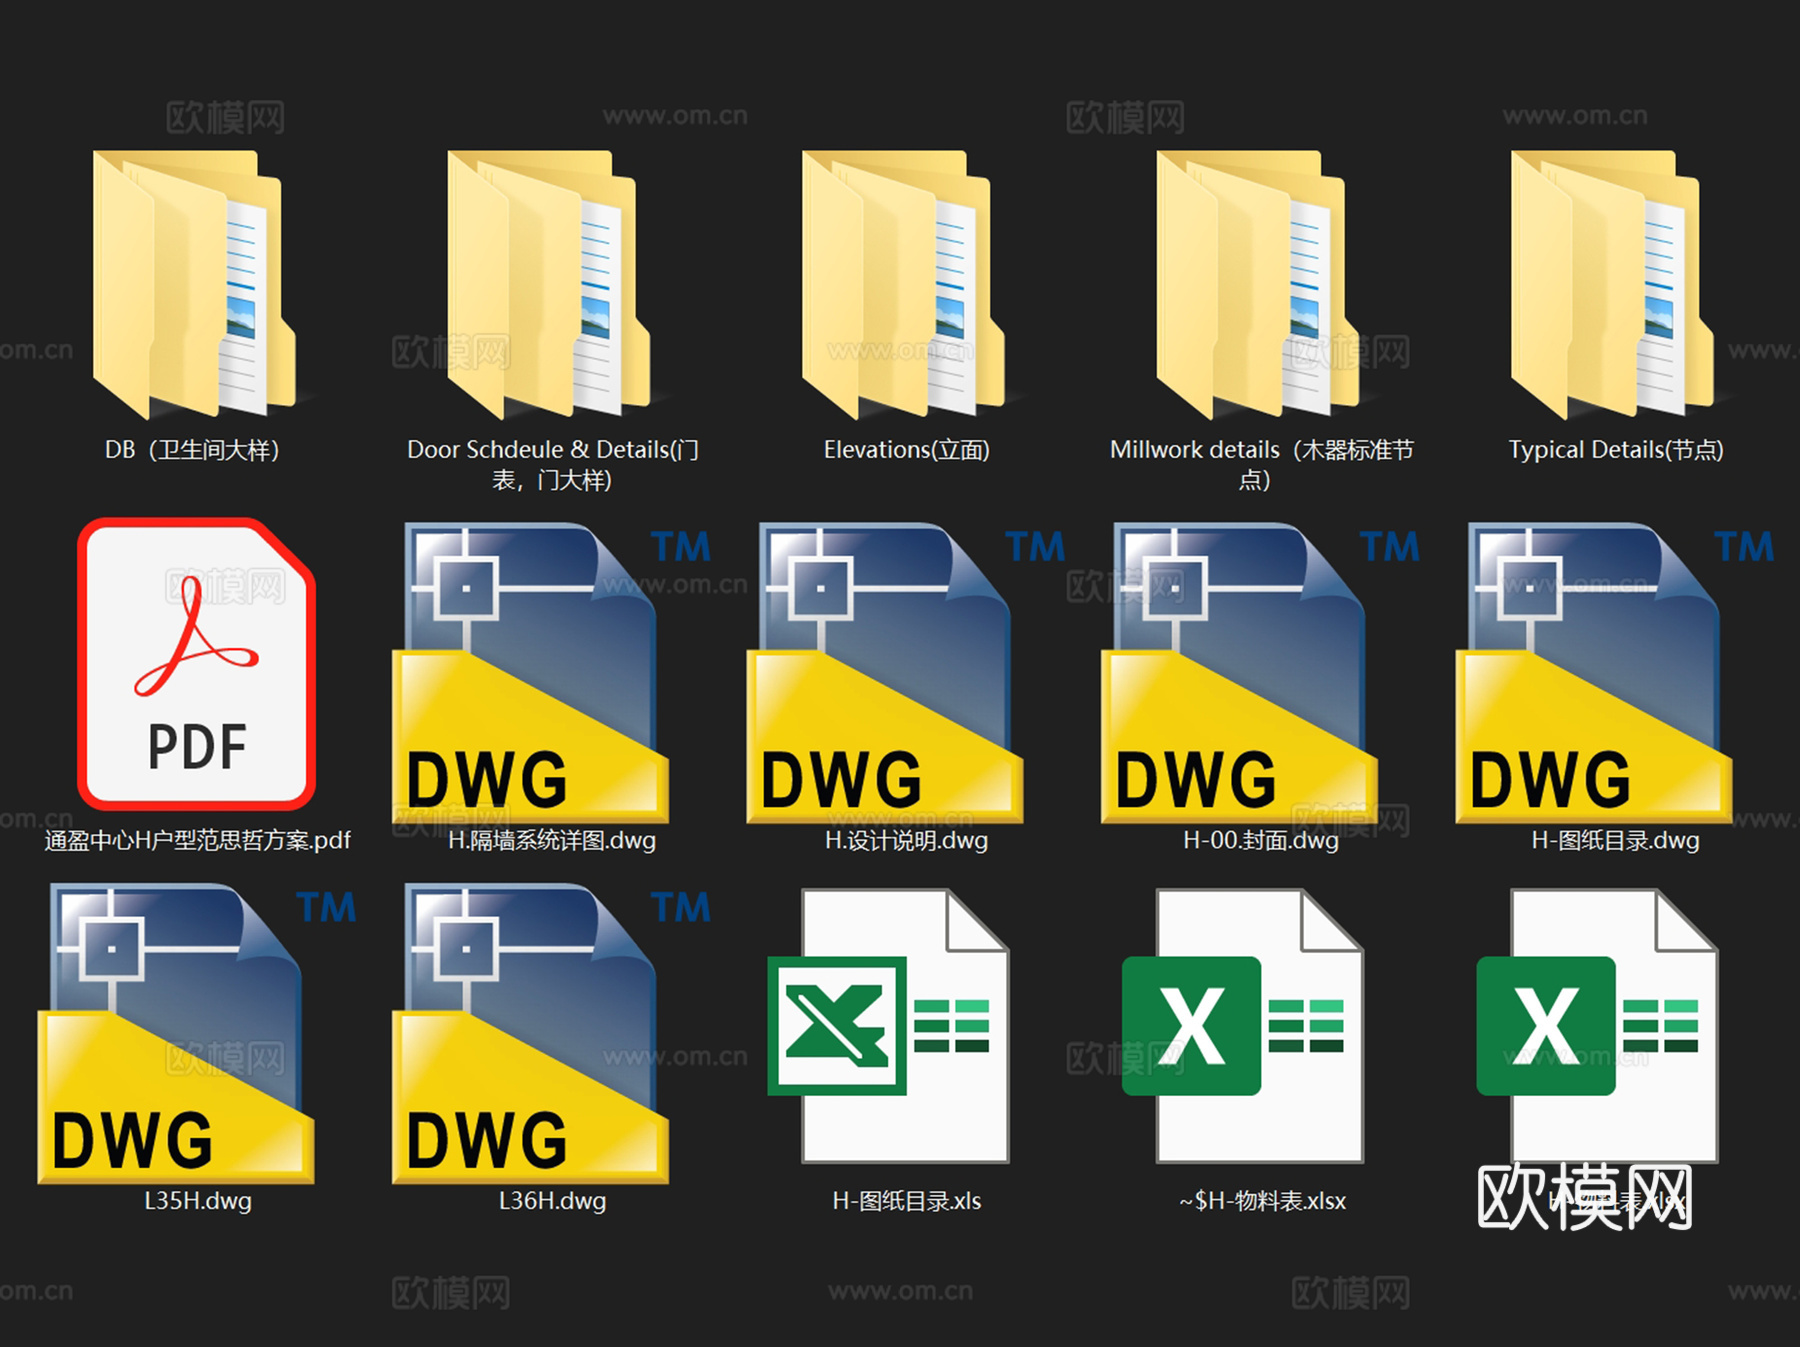The image size is (1800, 1347).
Task: Click the label Millwork details（木器标准节点）
Action: click(1261, 465)
